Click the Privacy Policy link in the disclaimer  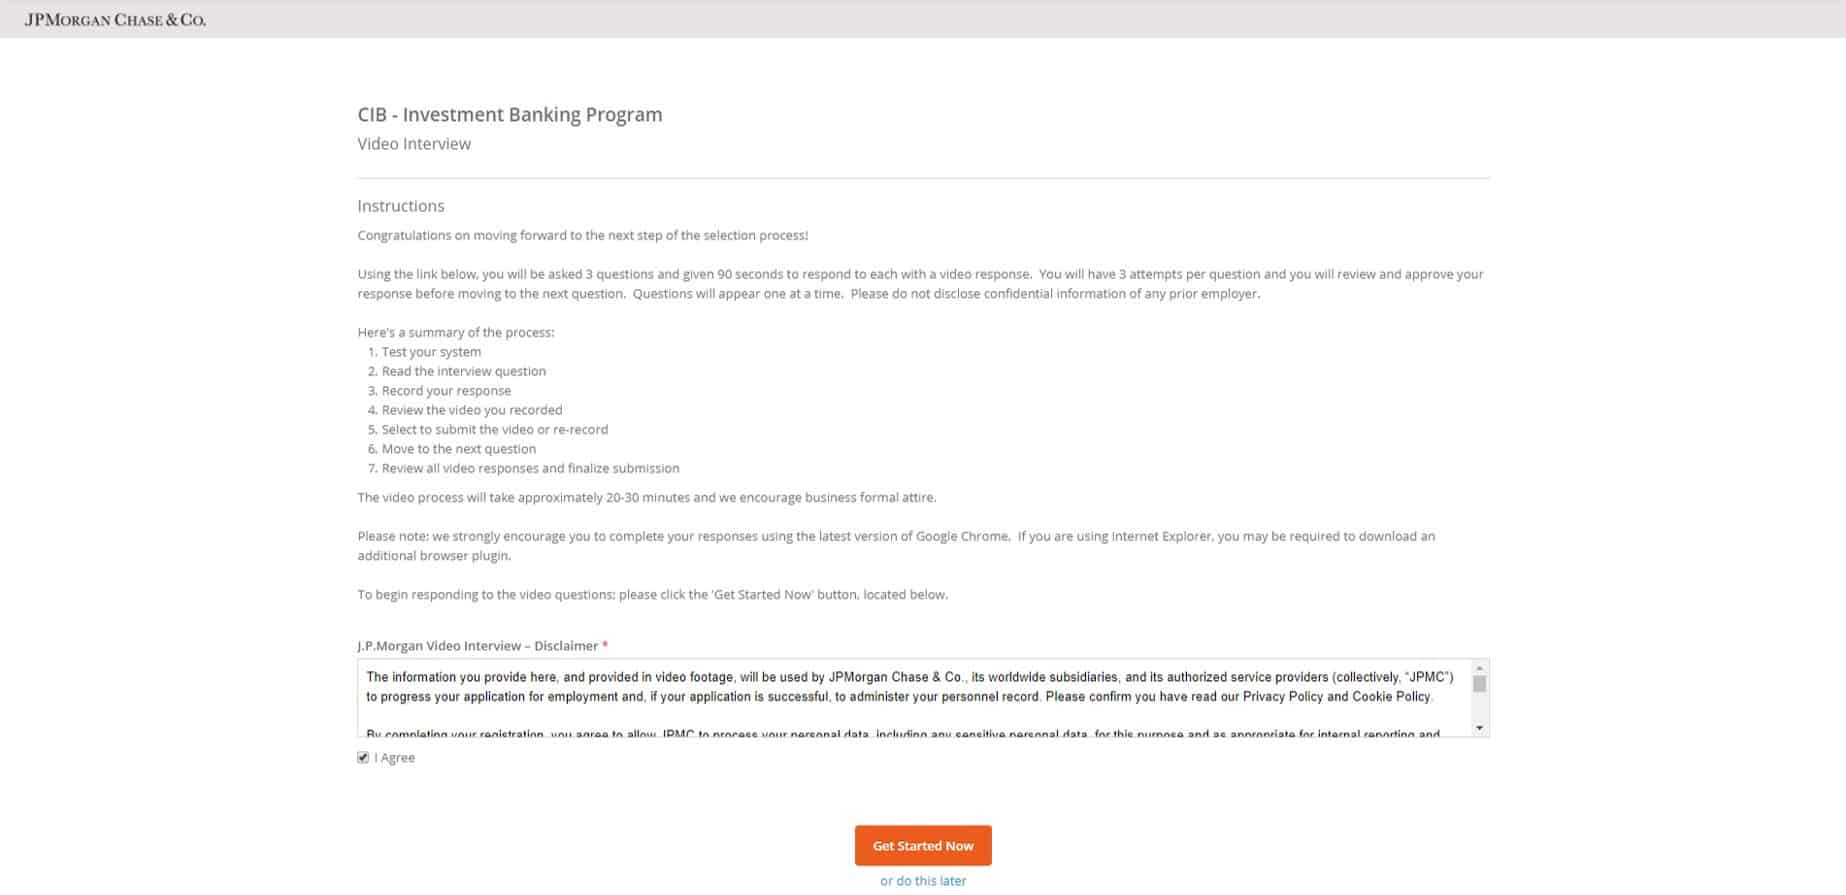(1286, 696)
